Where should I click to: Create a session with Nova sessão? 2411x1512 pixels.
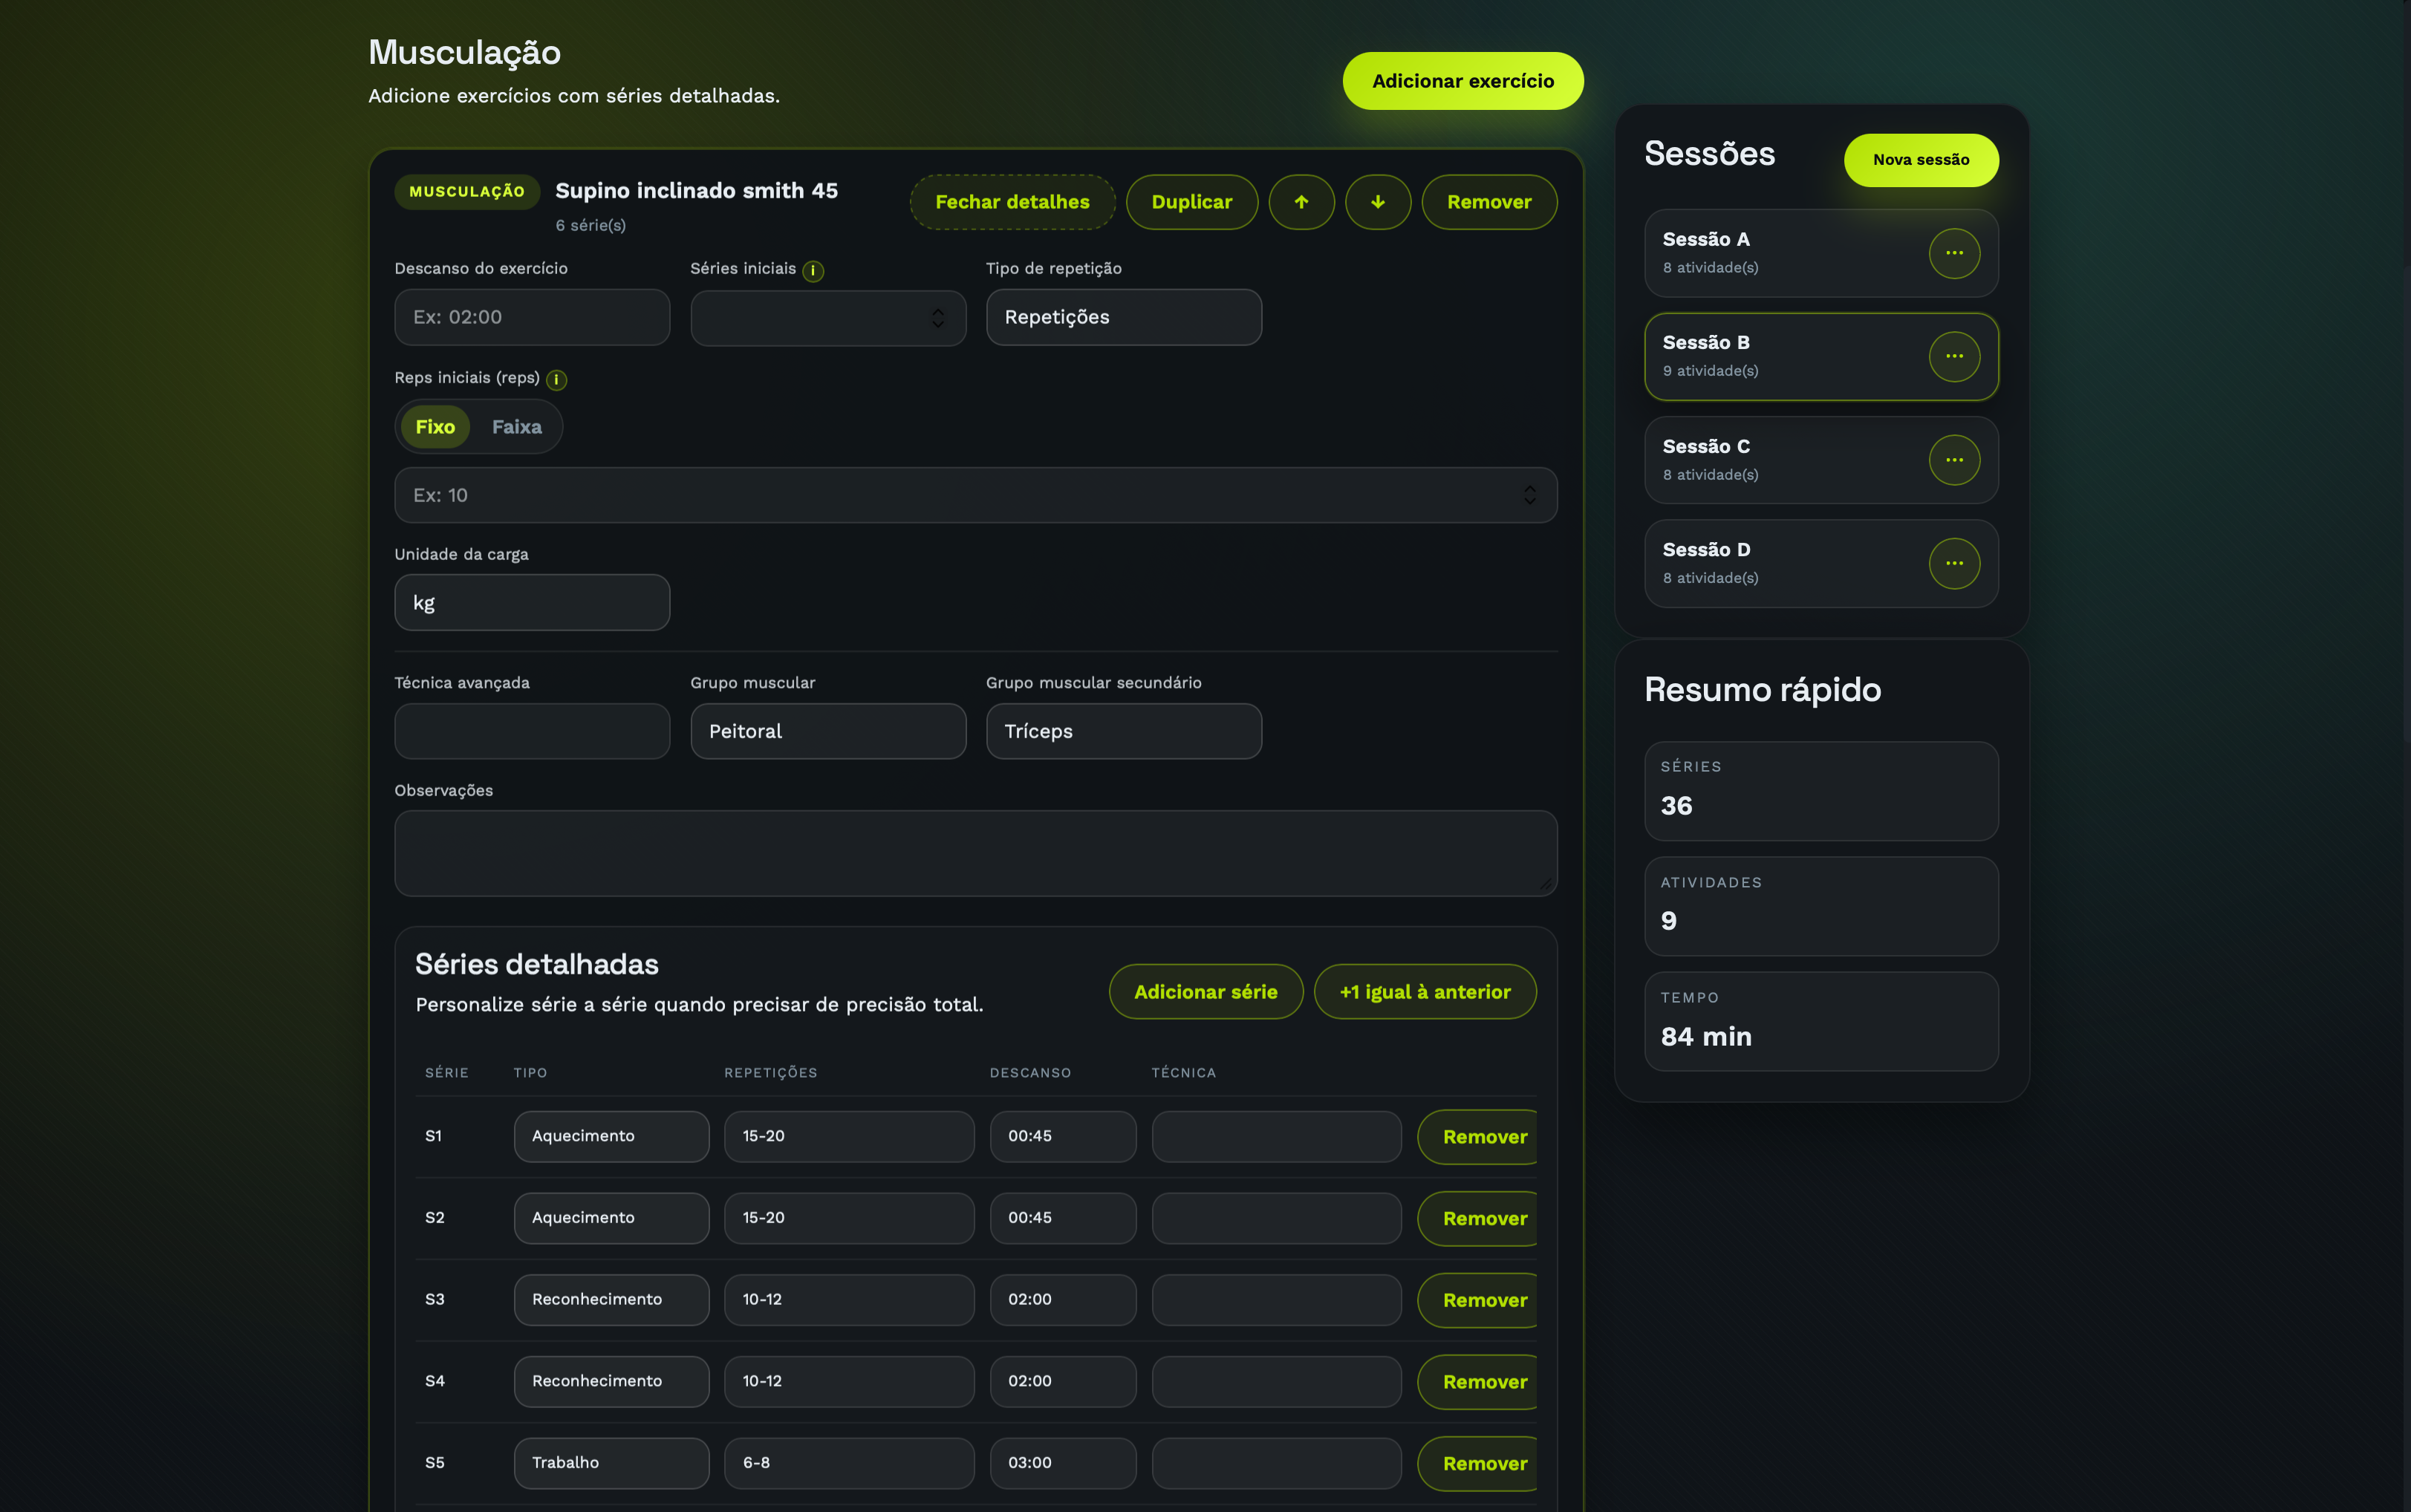1920,160
